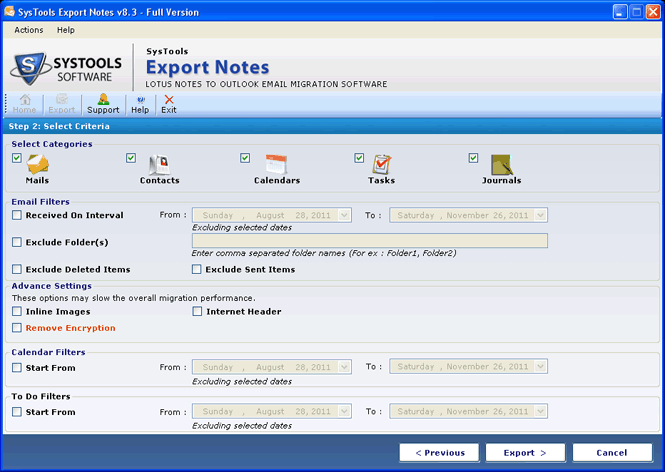Viewport: 665px width, 472px height.
Task: Click the Contacts category icon
Action: click(x=159, y=165)
